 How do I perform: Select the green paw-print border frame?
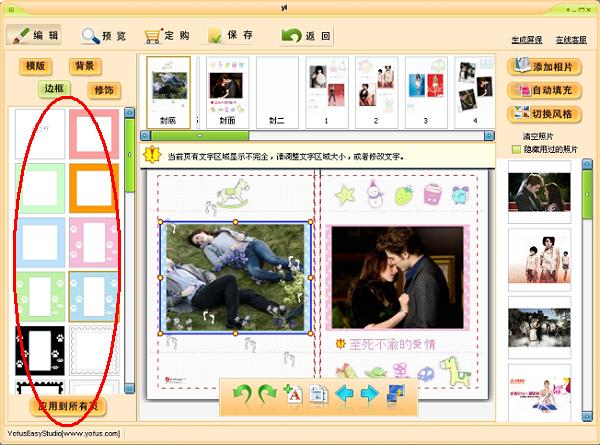[40, 297]
